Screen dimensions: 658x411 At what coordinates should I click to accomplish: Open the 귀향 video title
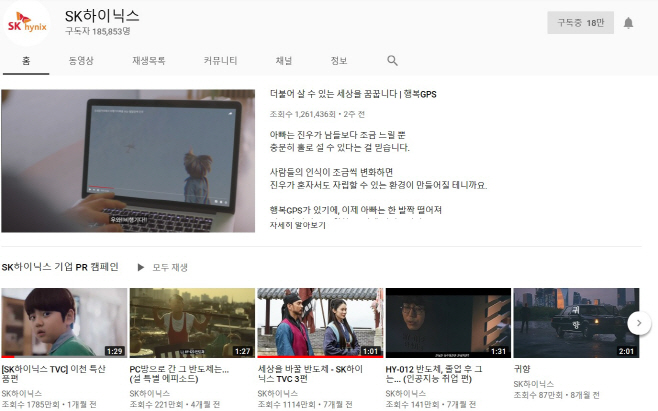[522, 369]
